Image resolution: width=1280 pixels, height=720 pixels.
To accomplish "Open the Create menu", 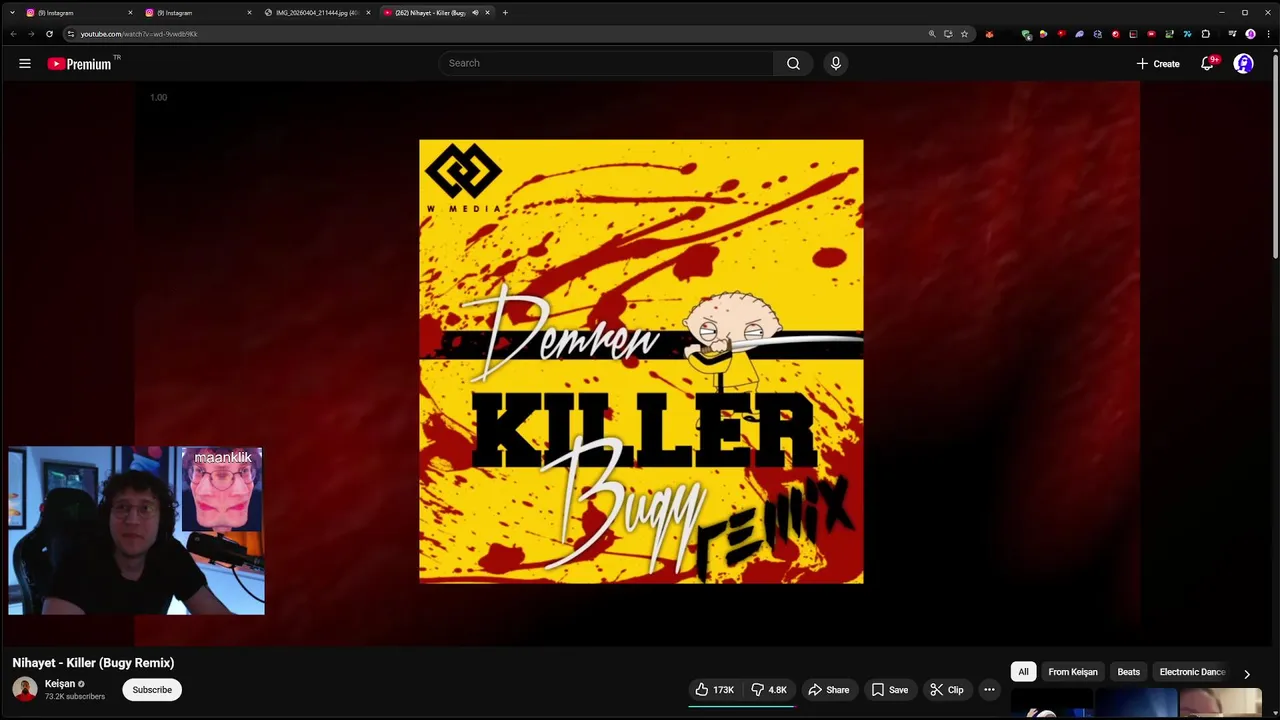I will pyautogui.click(x=1158, y=63).
